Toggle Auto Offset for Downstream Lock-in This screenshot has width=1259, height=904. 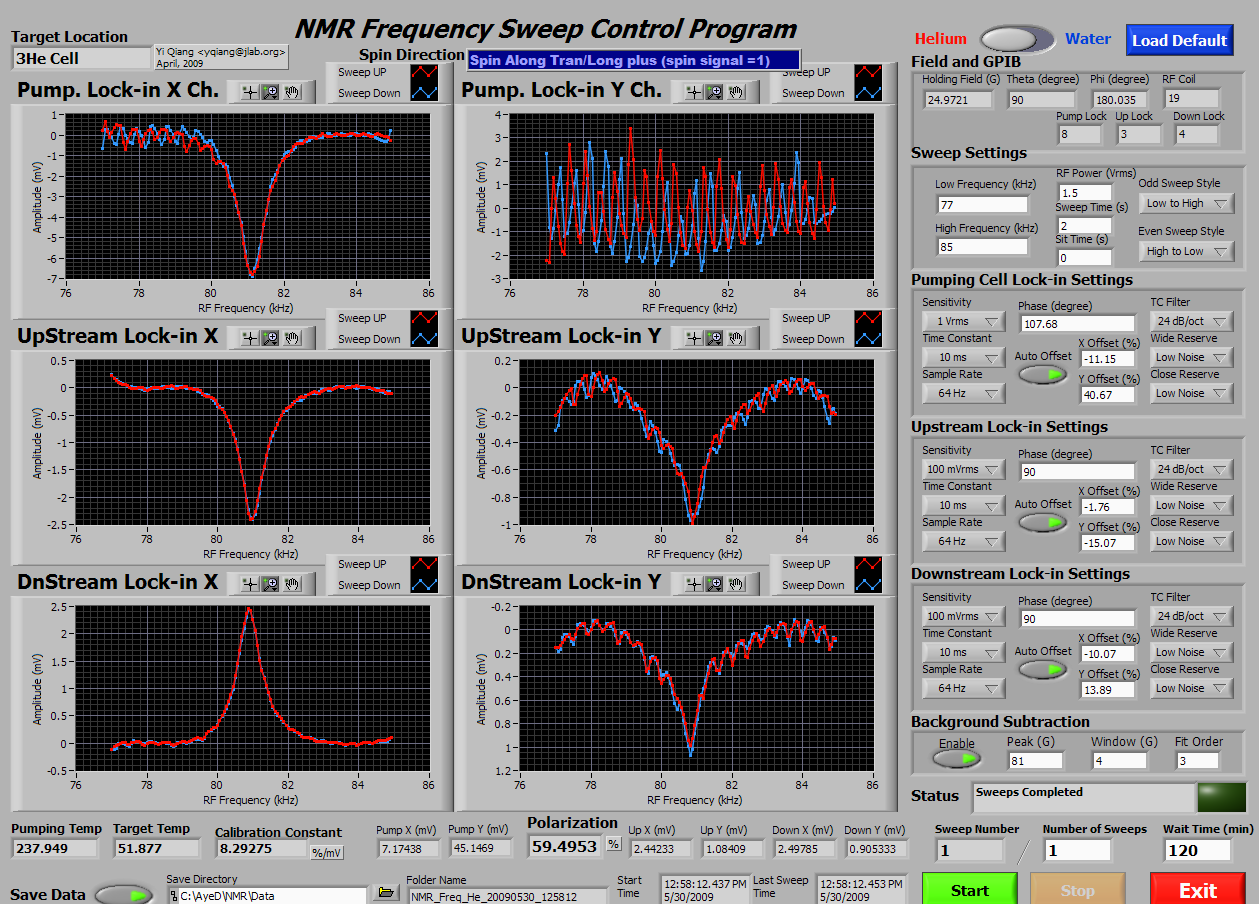[1043, 669]
